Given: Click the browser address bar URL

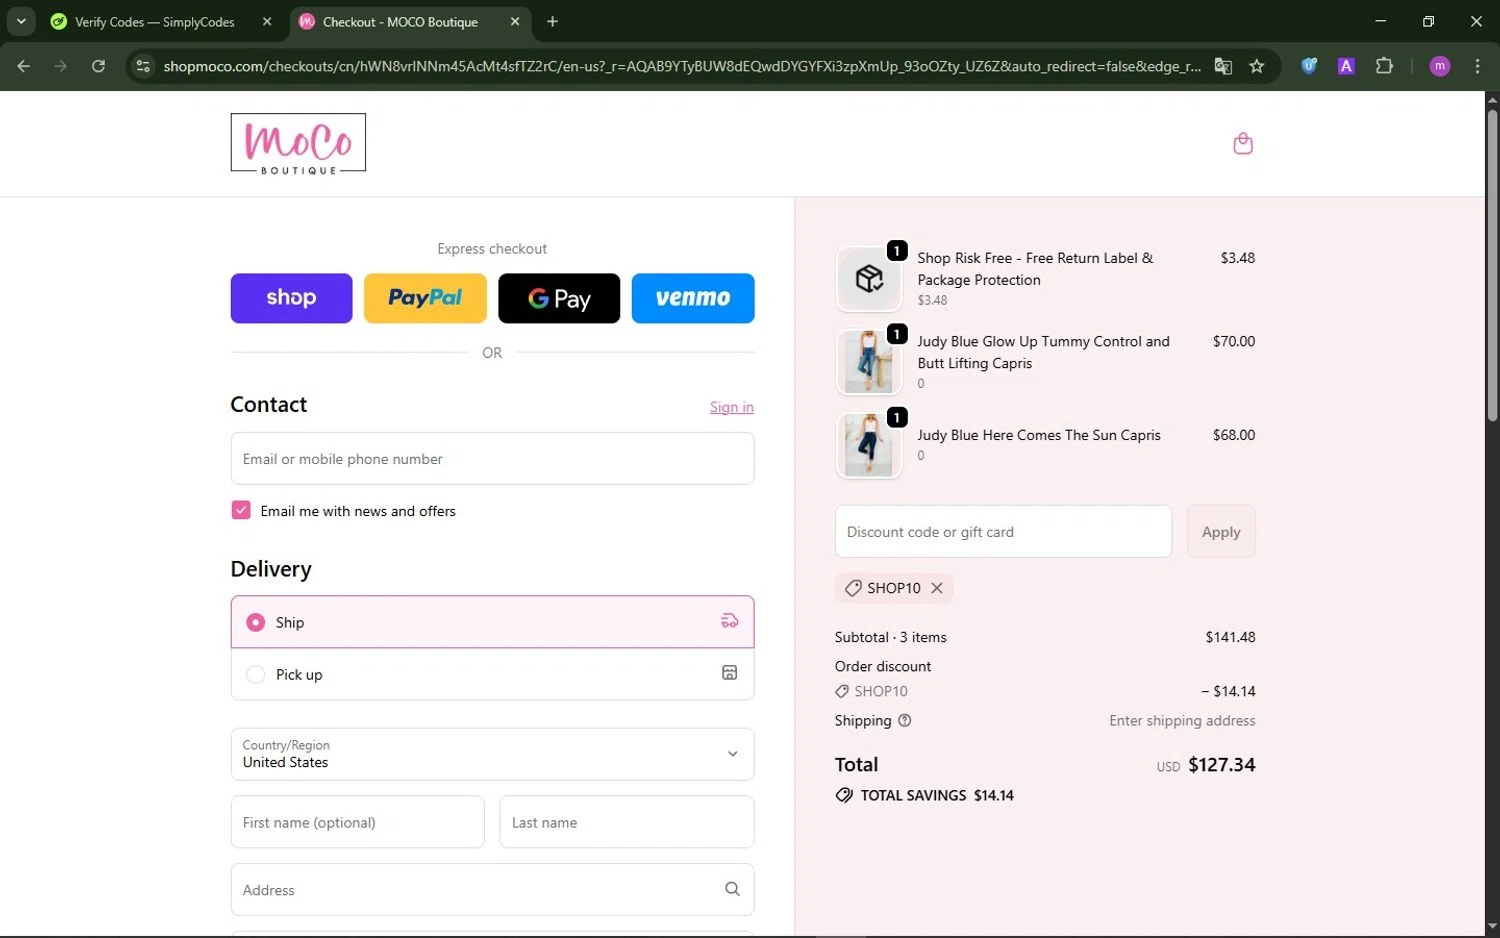Looking at the screenshot, I should pyautogui.click(x=682, y=66).
